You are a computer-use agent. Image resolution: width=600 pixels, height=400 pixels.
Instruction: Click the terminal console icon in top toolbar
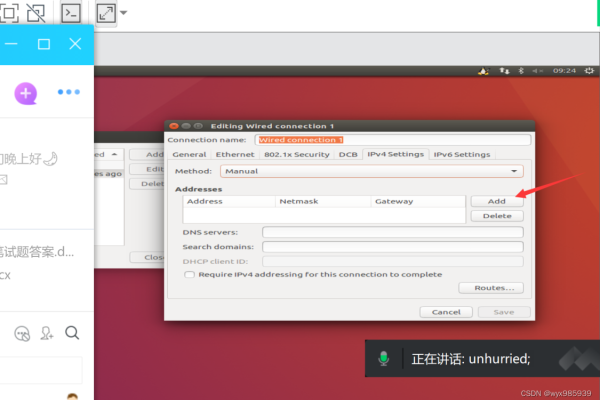pos(71,13)
